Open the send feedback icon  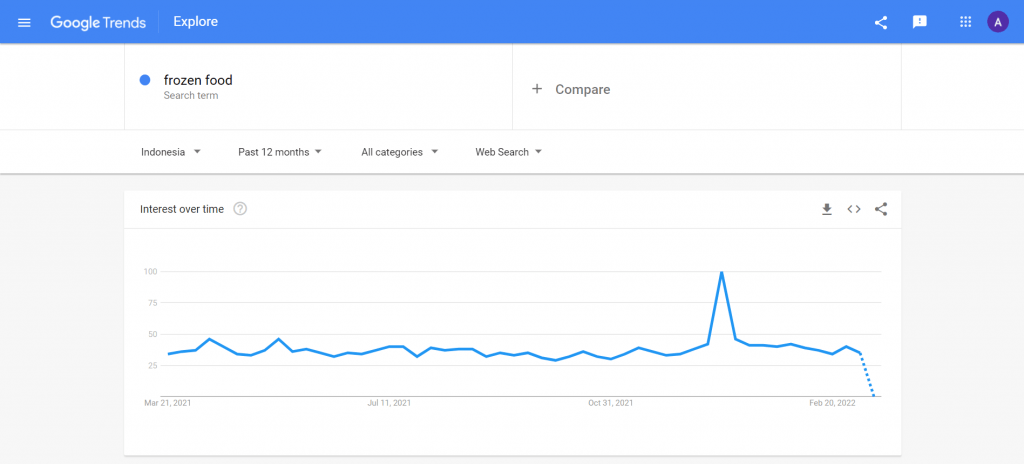pyautogui.click(x=920, y=22)
